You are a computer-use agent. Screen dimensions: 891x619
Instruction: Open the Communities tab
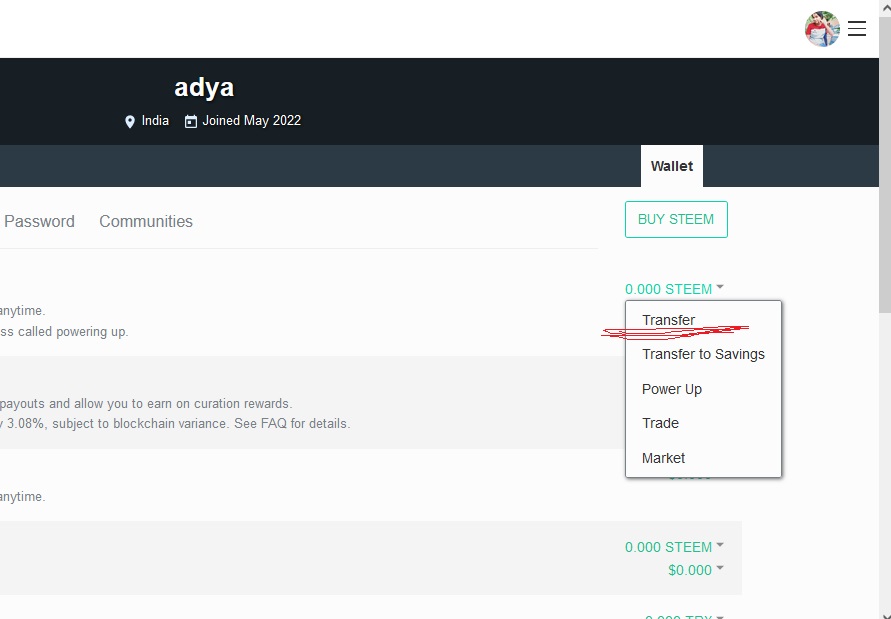[x=146, y=221]
